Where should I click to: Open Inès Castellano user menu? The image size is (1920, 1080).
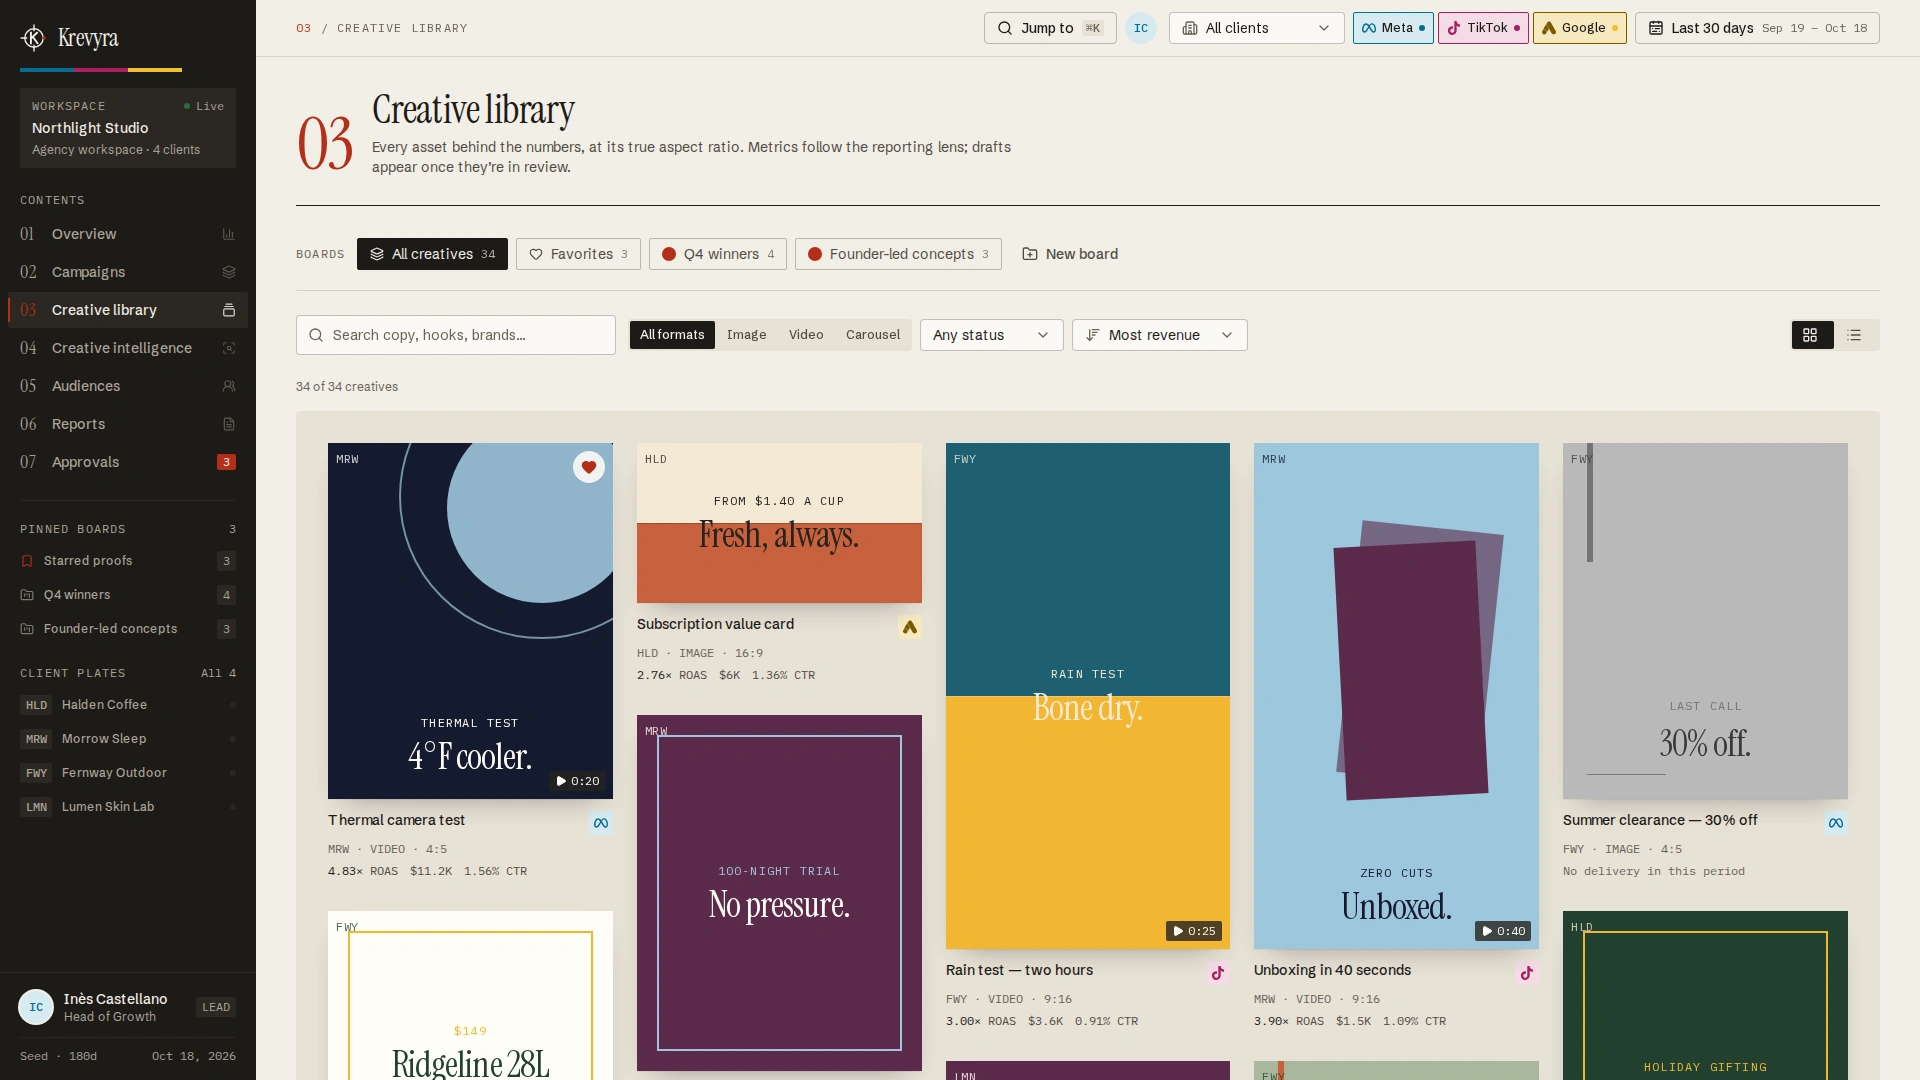click(x=128, y=1007)
